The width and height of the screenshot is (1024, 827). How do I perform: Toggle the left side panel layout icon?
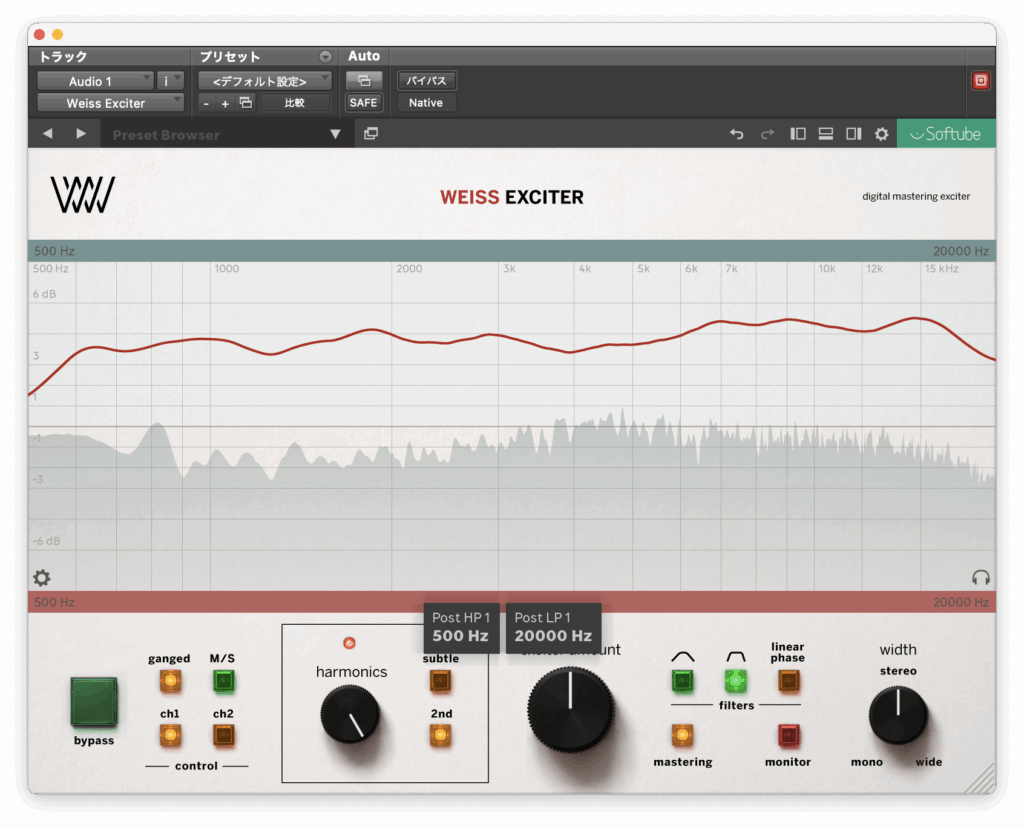797,134
